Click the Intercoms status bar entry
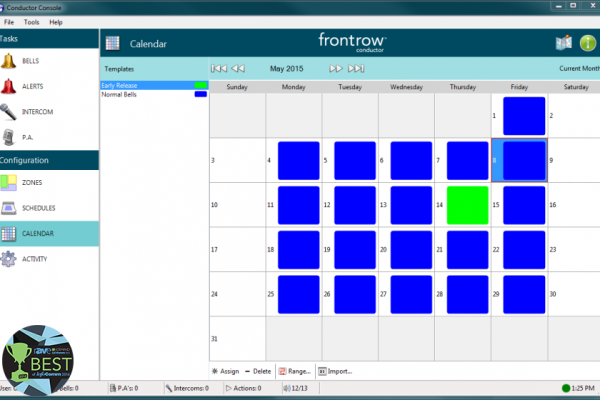 pyautogui.click(x=187, y=388)
